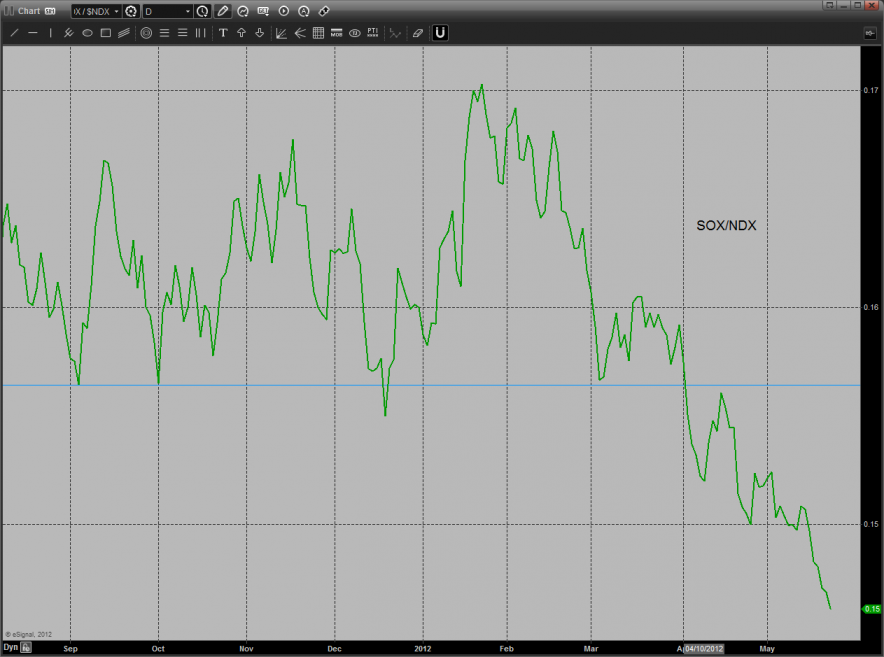Pick the Fibonacci circle tool

pos(146,33)
